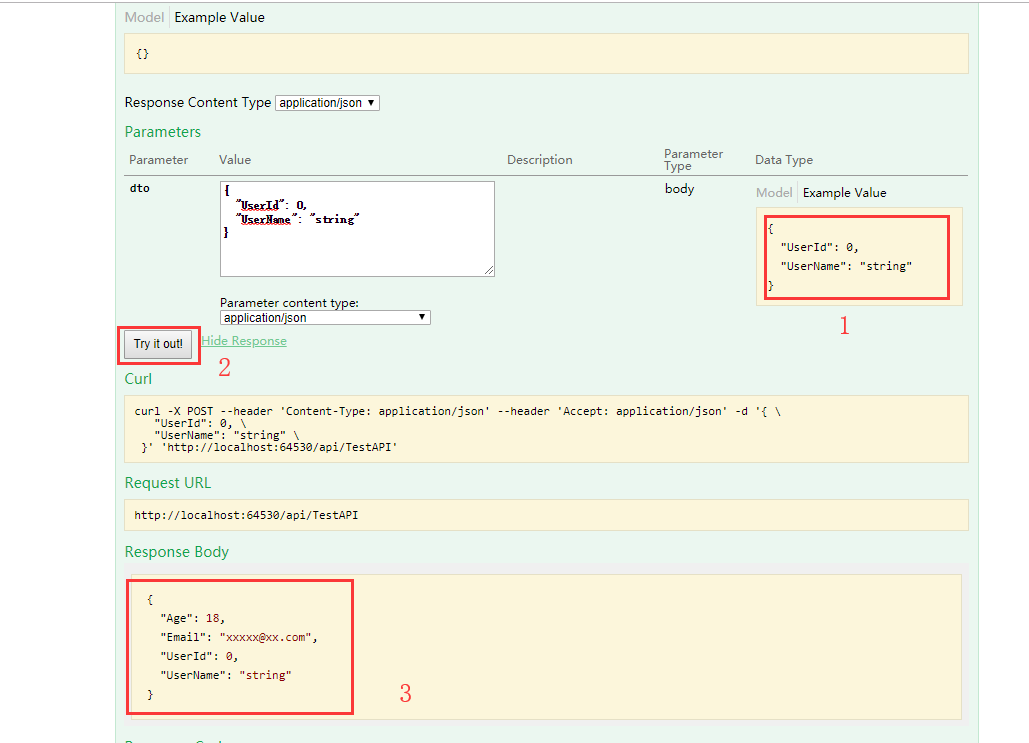The image size is (1029, 743).
Task: Click the Response Body heading
Action: coord(177,552)
